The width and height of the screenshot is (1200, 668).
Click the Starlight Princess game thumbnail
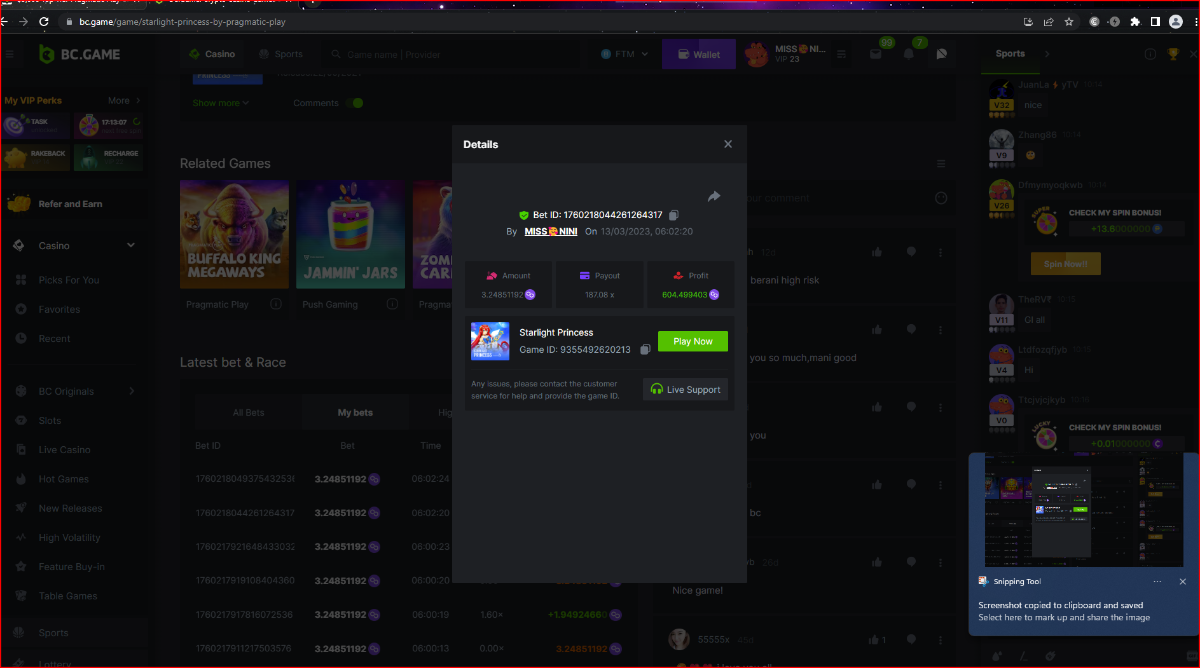[490, 341]
